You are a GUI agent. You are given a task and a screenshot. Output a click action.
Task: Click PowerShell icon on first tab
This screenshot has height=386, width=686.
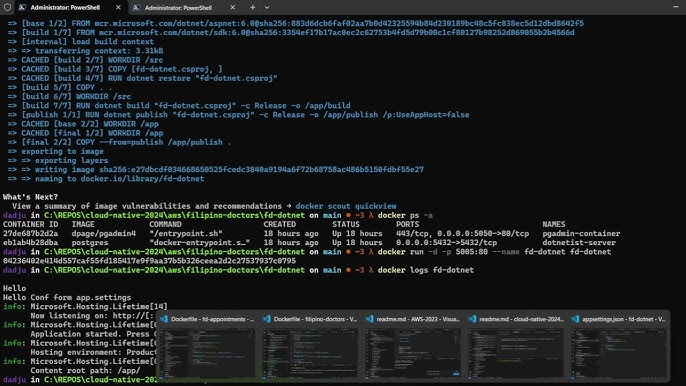[x=22, y=7]
